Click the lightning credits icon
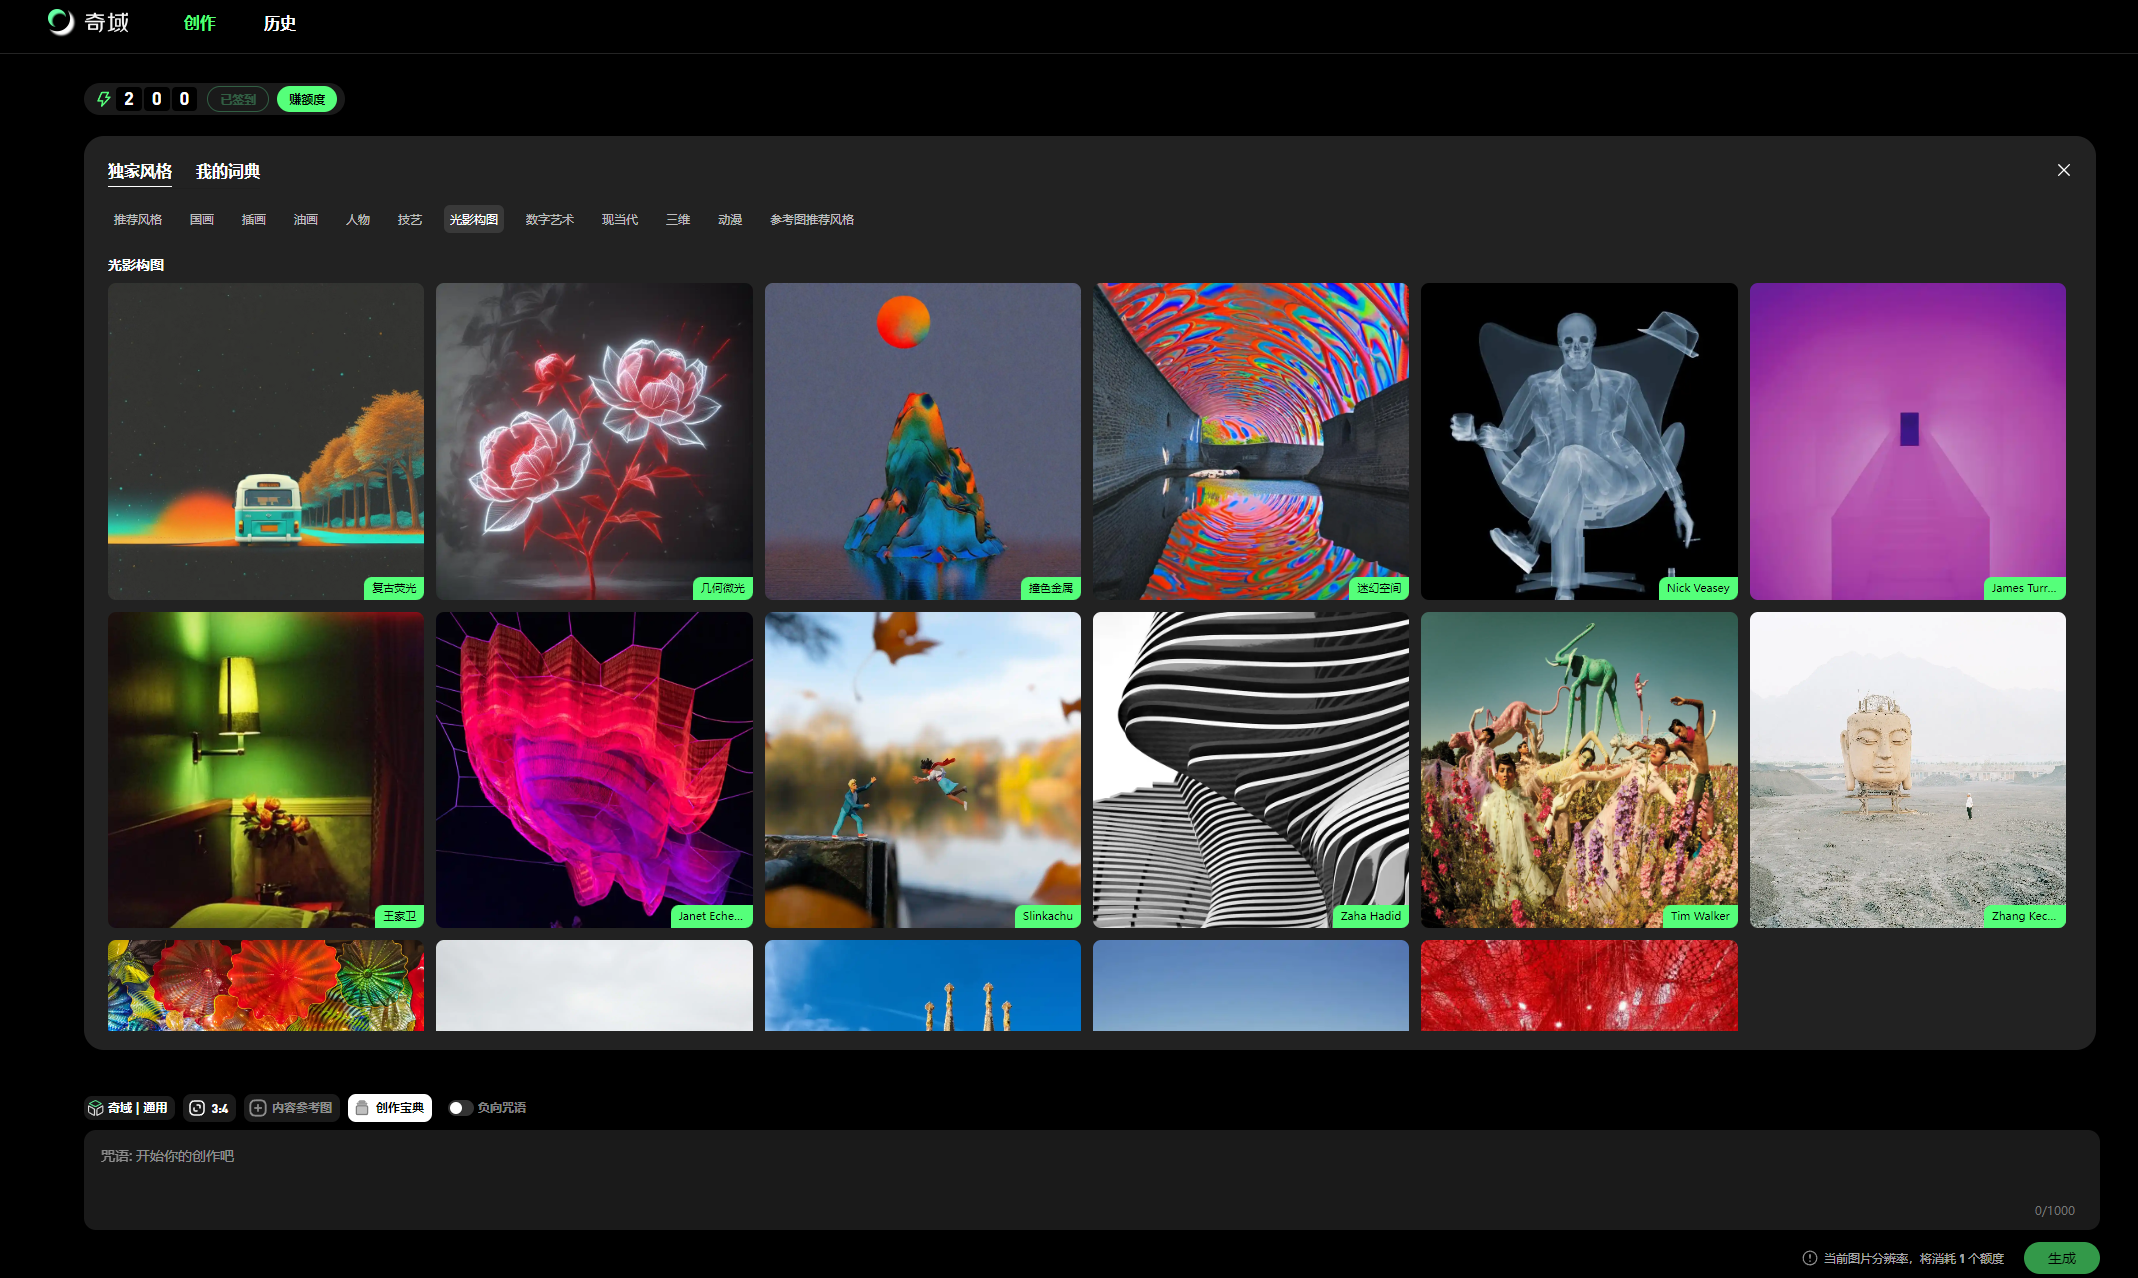Screen dimensions: 2138x1278 (104, 99)
